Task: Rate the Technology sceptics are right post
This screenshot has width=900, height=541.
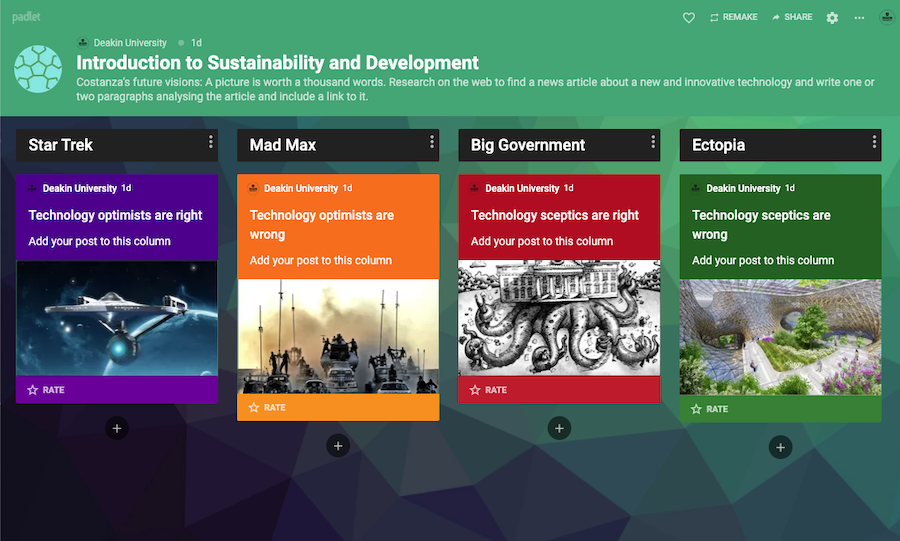Action: click(488, 390)
